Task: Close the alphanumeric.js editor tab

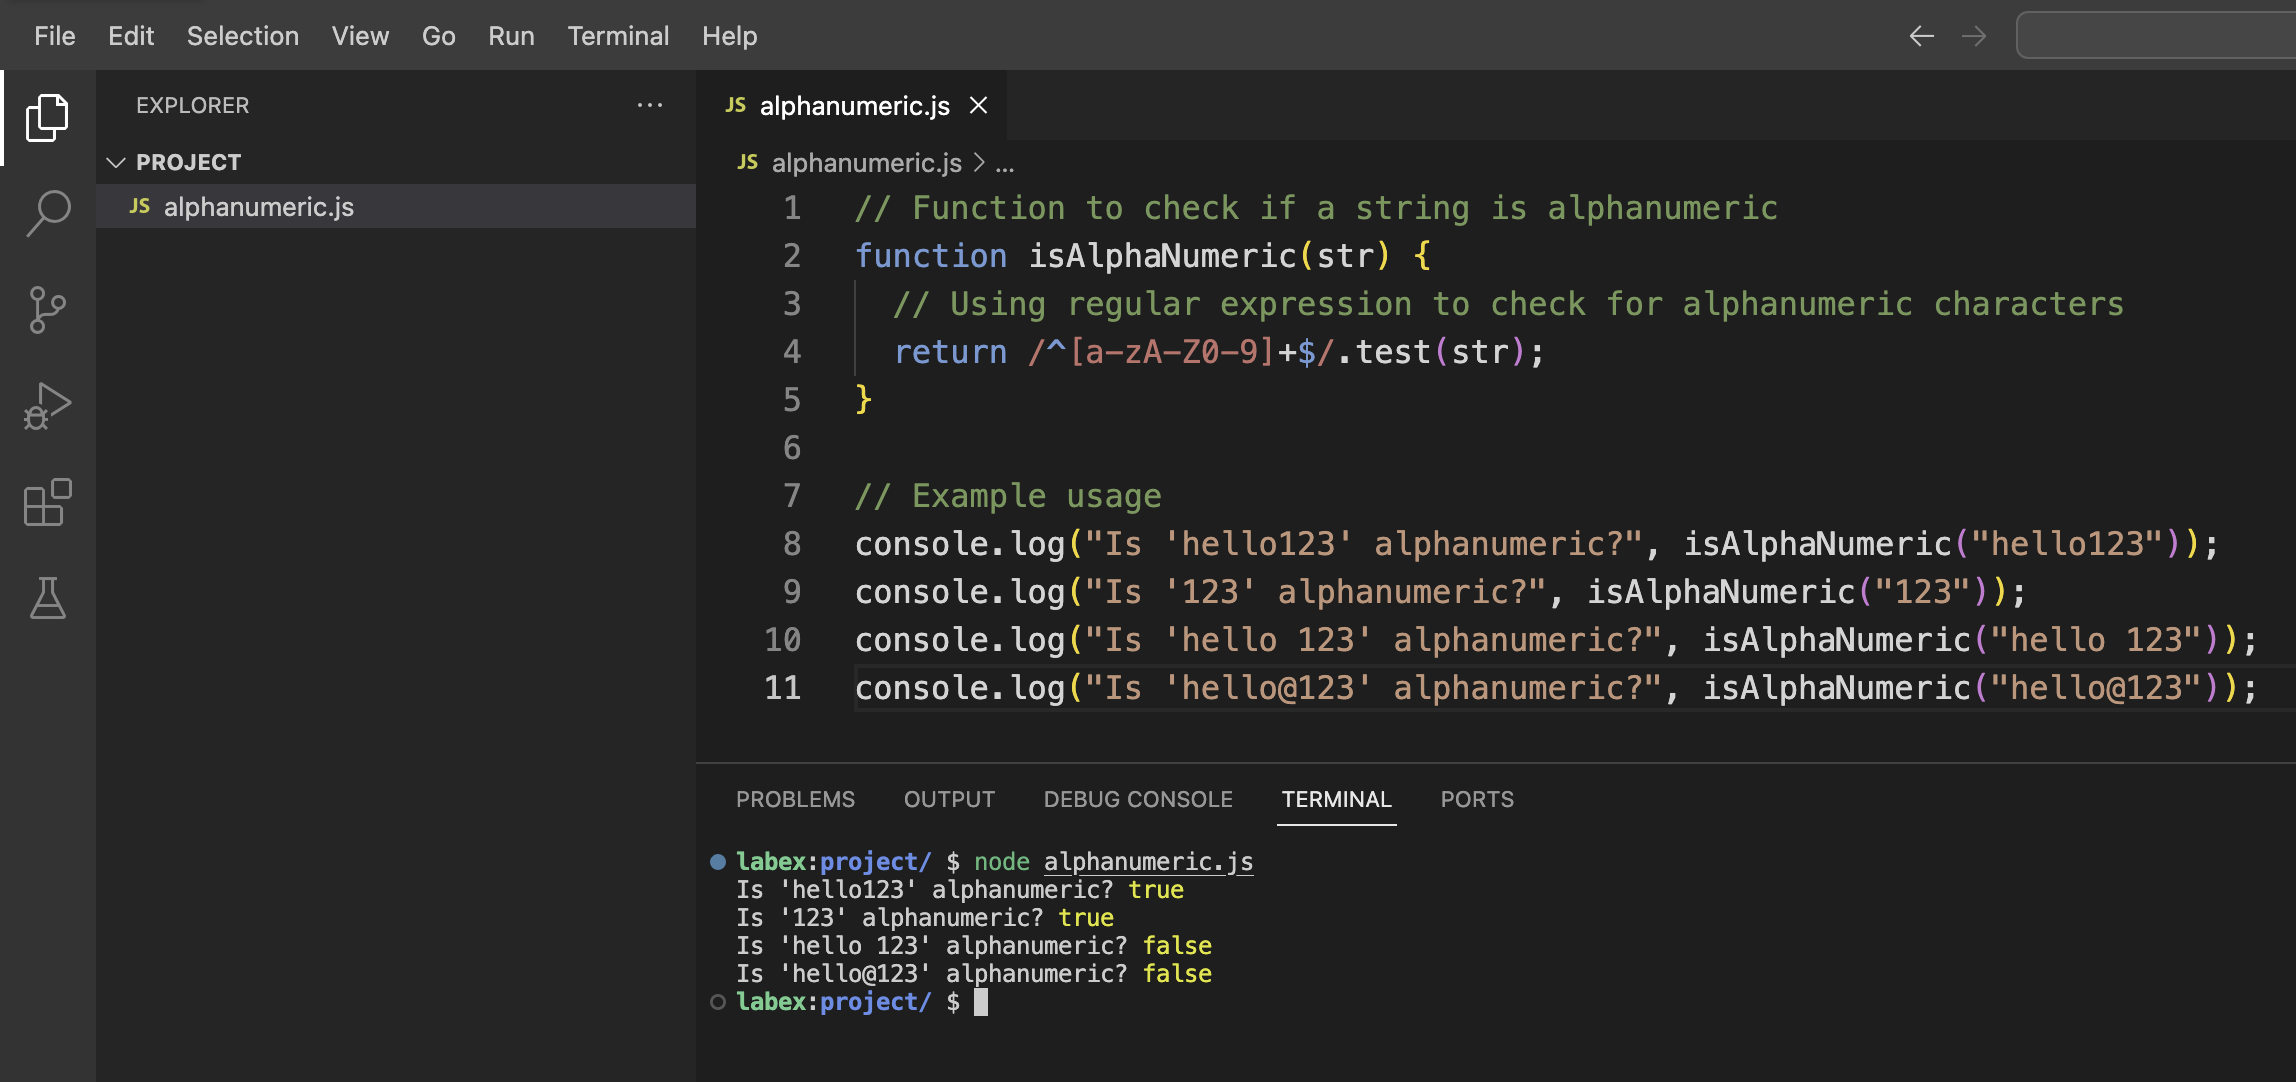Action: [x=979, y=105]
